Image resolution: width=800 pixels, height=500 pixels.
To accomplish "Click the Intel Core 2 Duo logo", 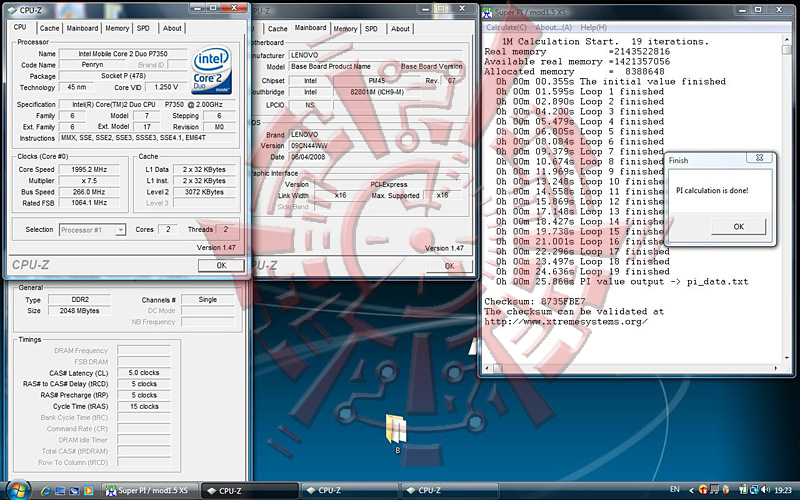I will [x=212, y=70].
